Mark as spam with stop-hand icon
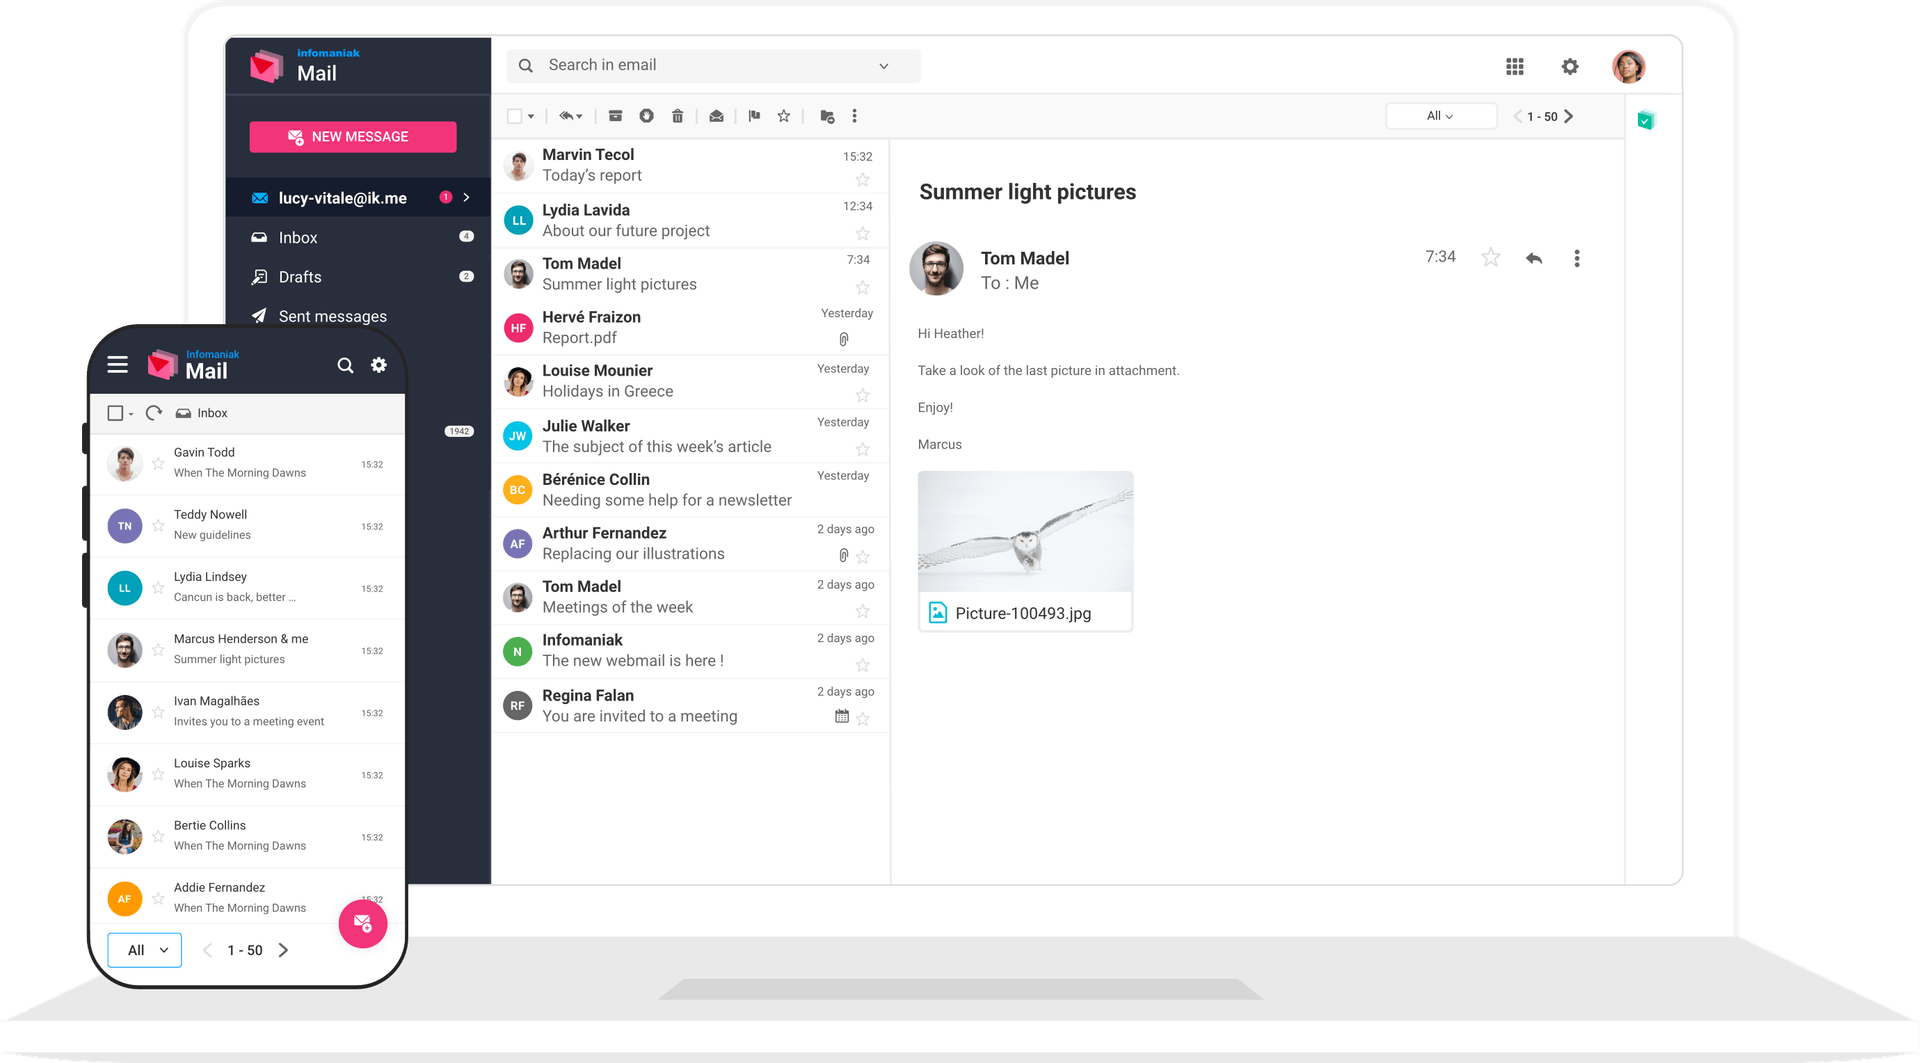This screenshot has width=1920, height=1063. pyautogui.click(x=646, y=116)
